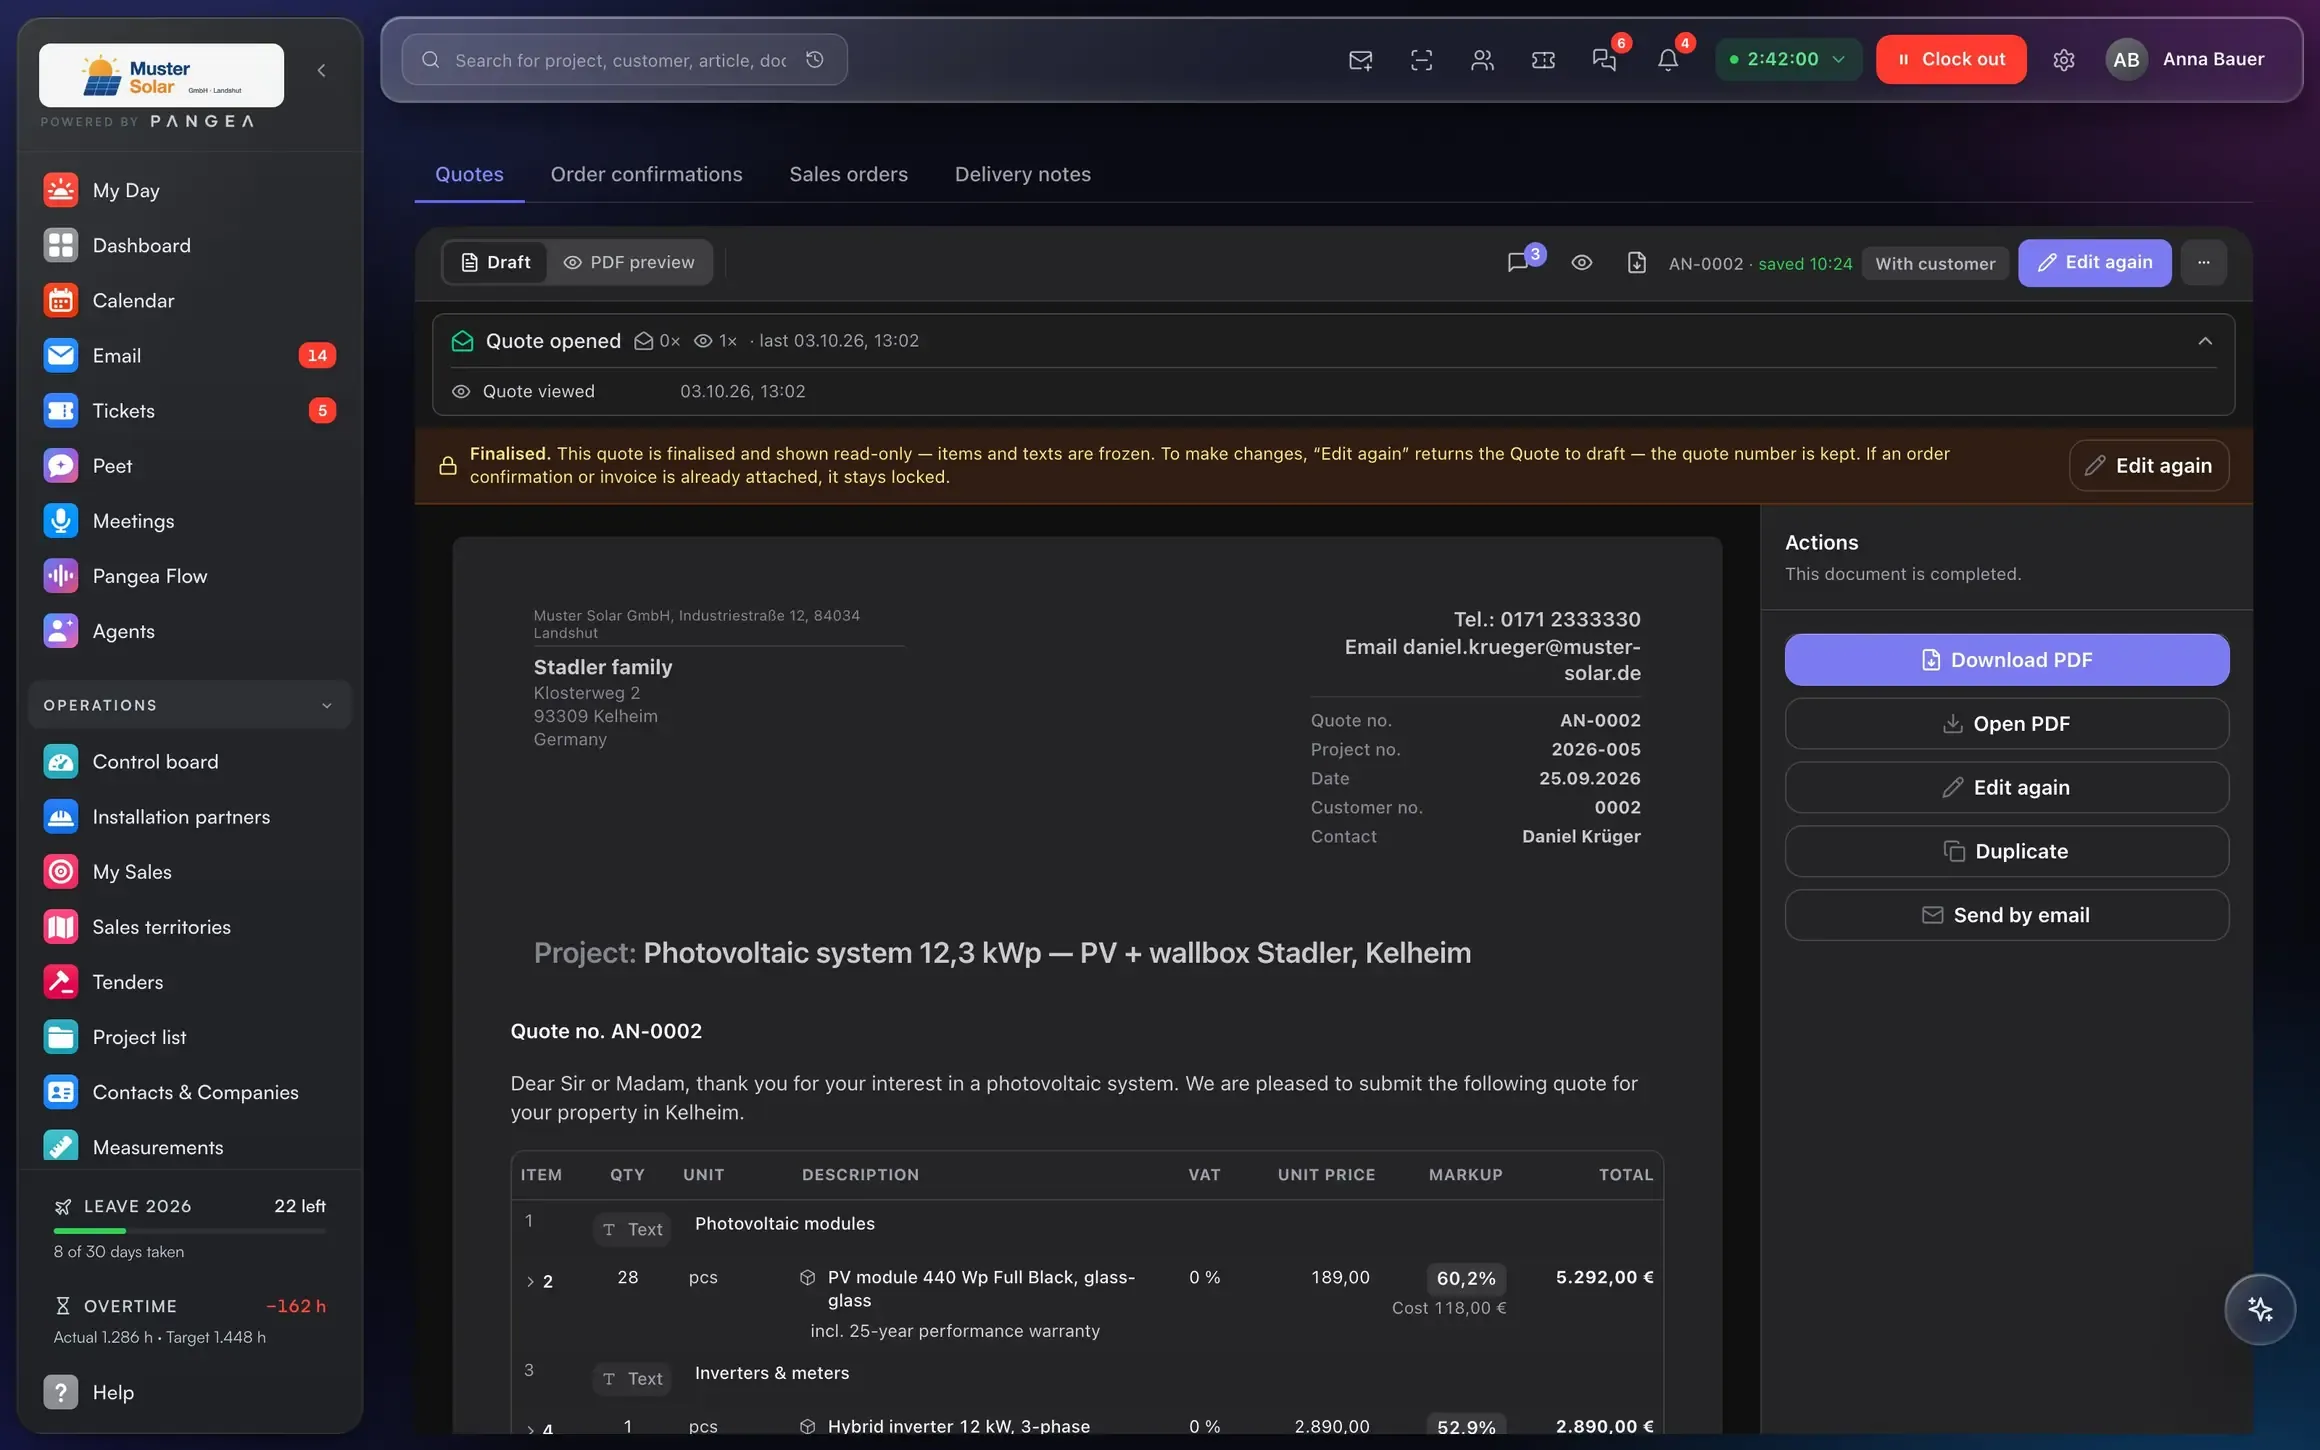Open the contacts people icon in top bar

[x=1482, y=60]
